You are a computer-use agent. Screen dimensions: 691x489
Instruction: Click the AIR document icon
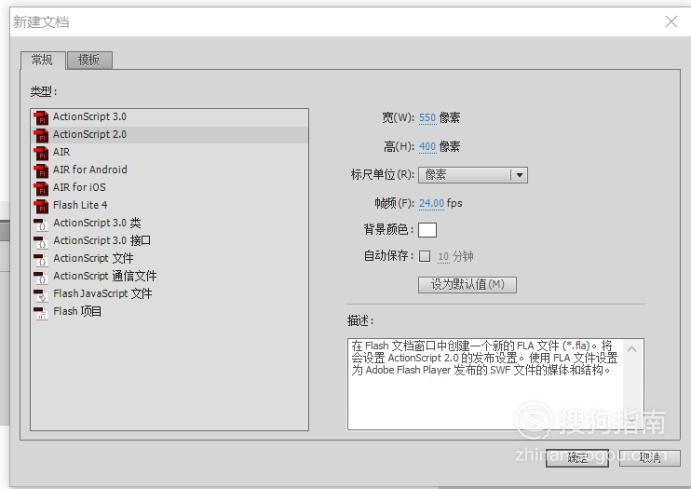pyautogui.click(x=41, y=152)
